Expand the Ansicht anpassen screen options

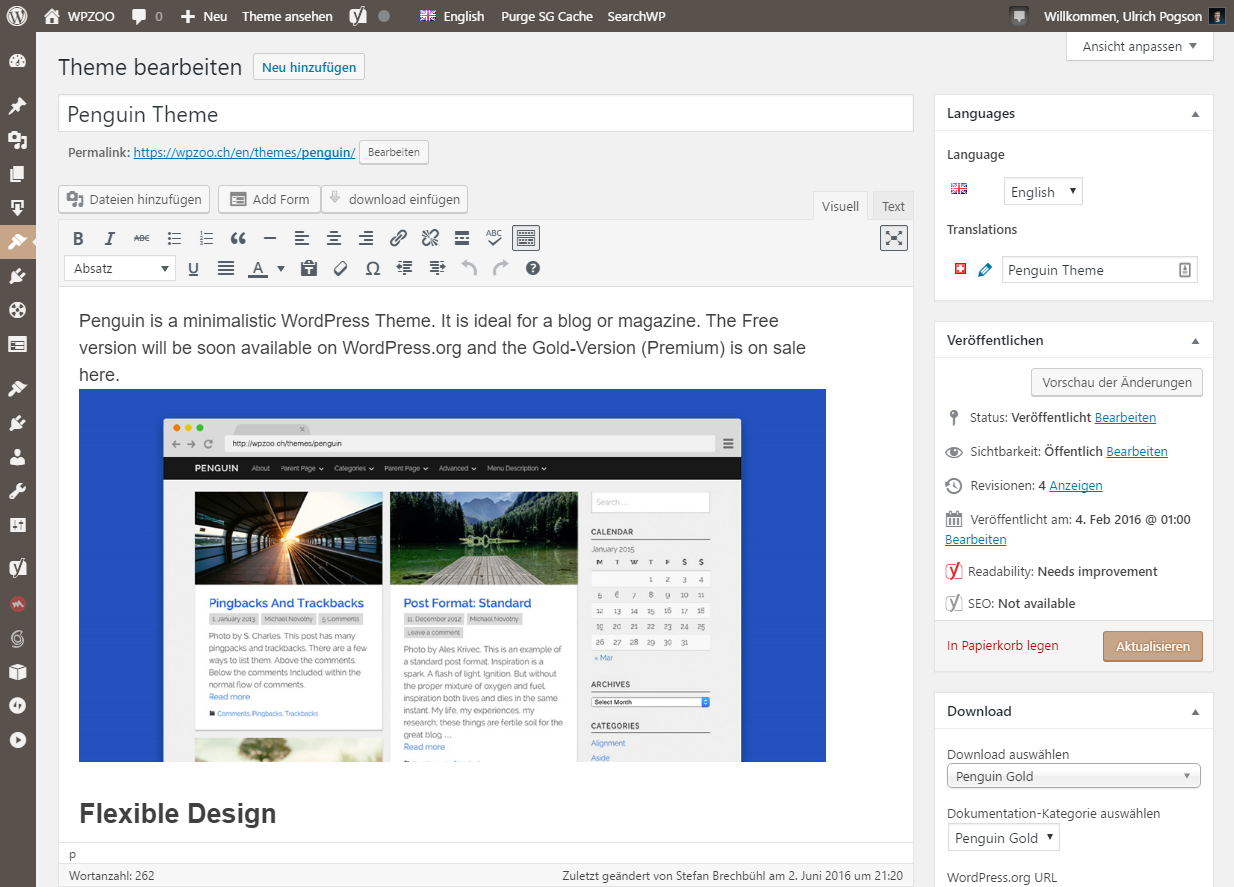coord(1140,46)
